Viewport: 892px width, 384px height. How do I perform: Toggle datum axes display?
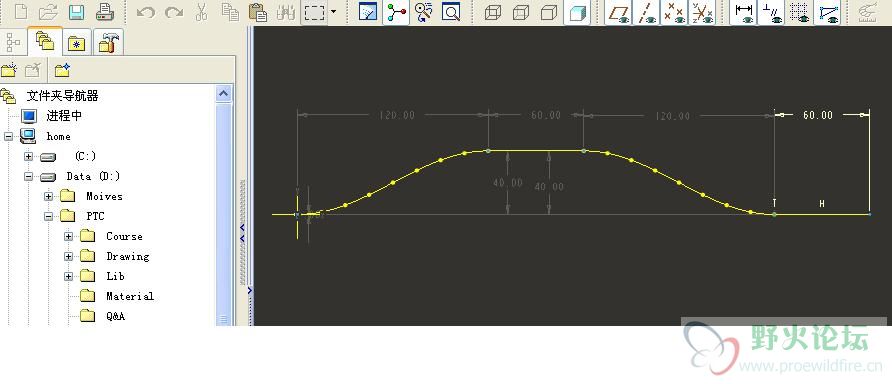[646, 12]
